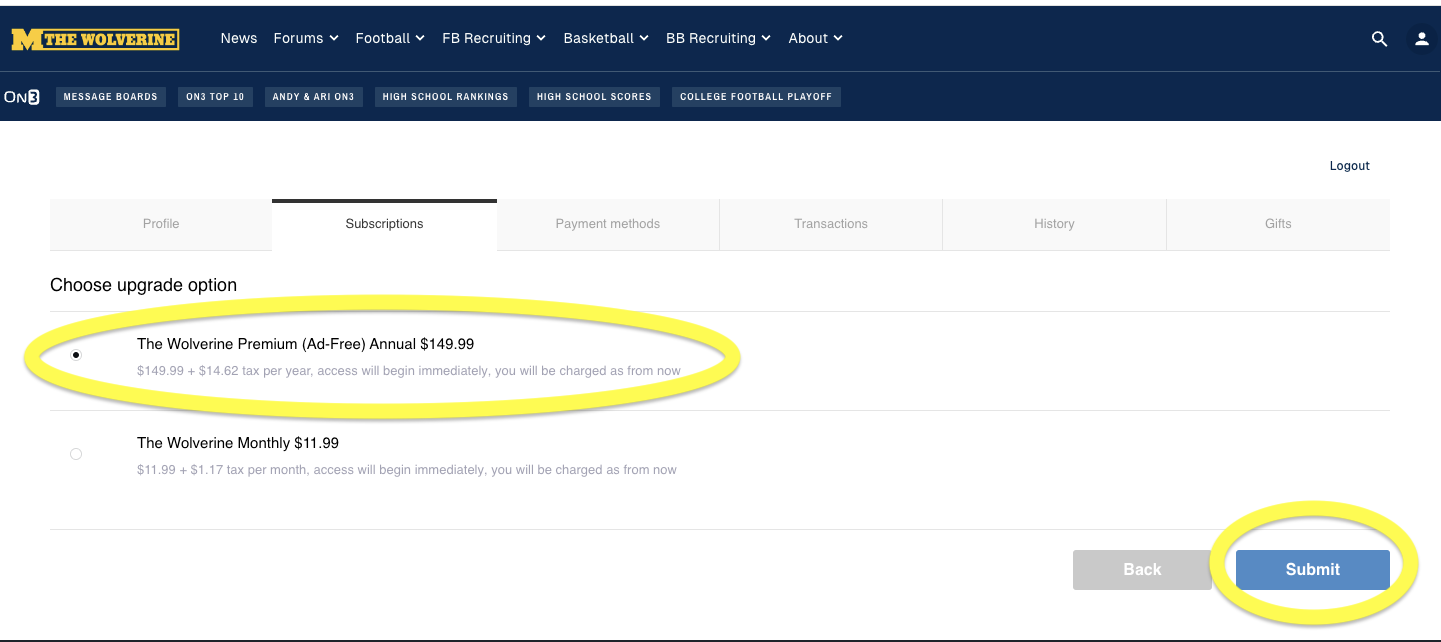
Task: Open the College Football Playoff link
Action: 756,97
